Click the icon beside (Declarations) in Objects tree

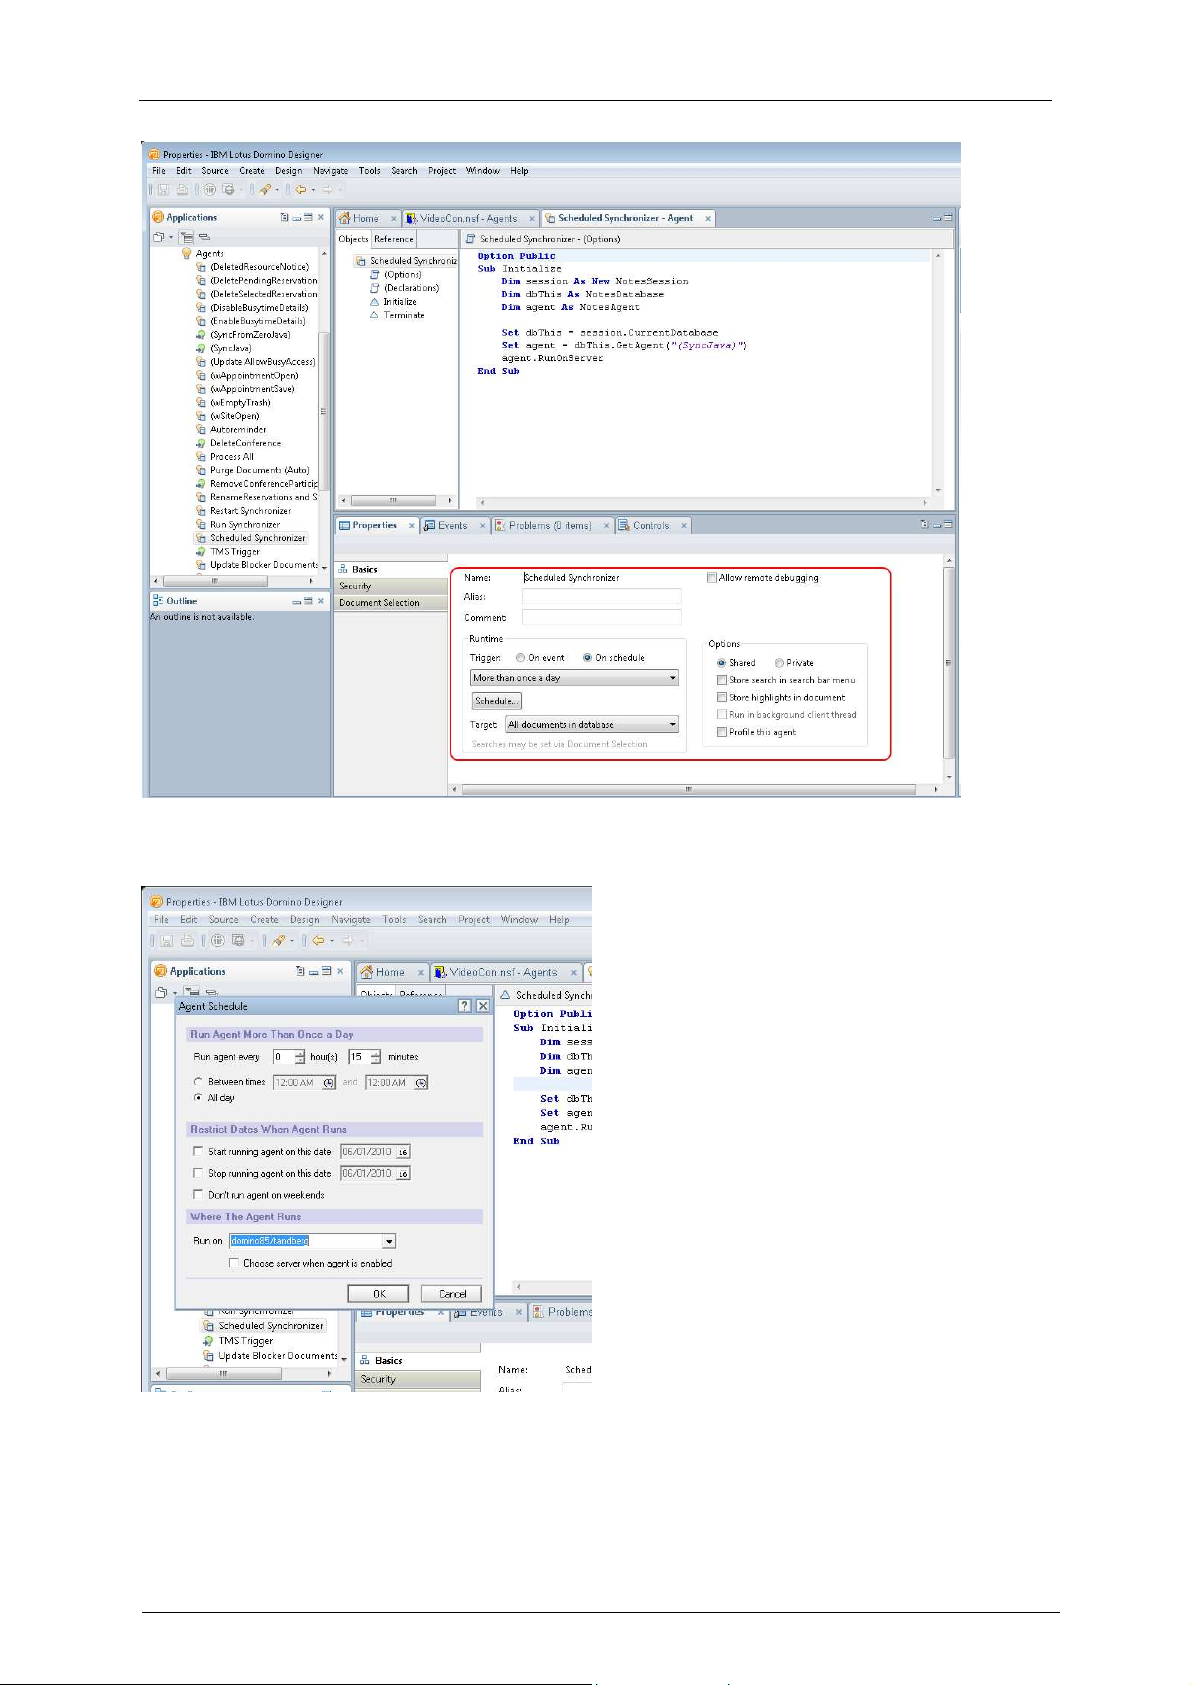point(375,288)
